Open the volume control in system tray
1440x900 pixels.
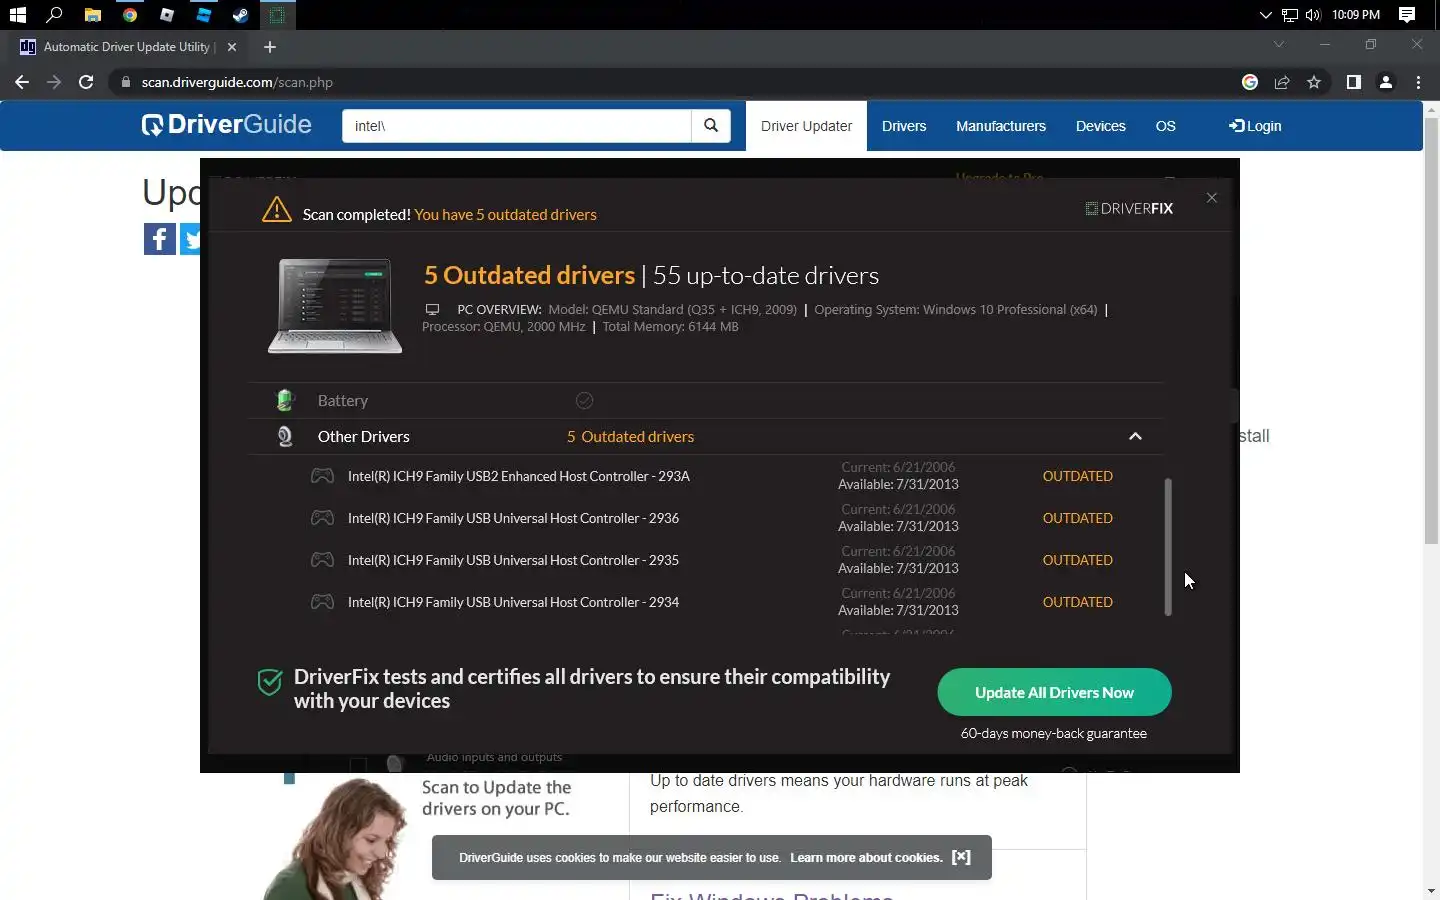[x=1313, y=15]
